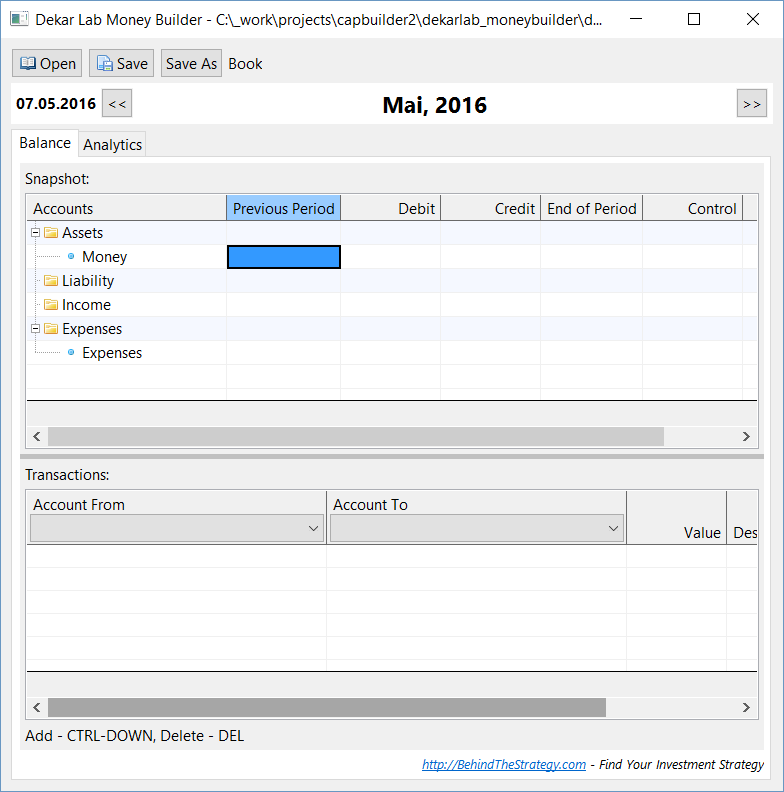This screenshot has width=784, height=792.
Task: Open the BehindTheStrategy.com link
Action: click(504, 764)
